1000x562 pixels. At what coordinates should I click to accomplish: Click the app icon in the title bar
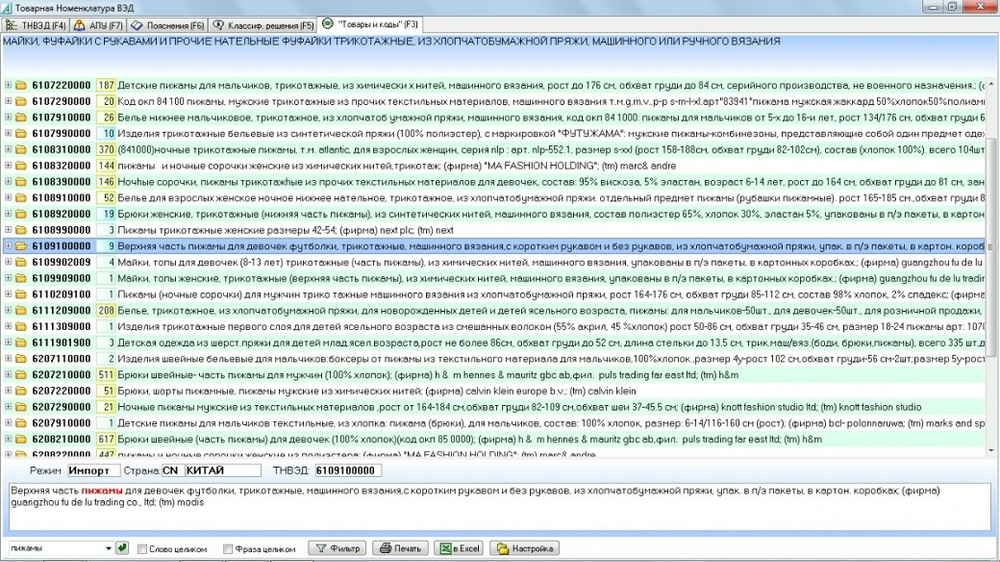click(x=6, y=8)
